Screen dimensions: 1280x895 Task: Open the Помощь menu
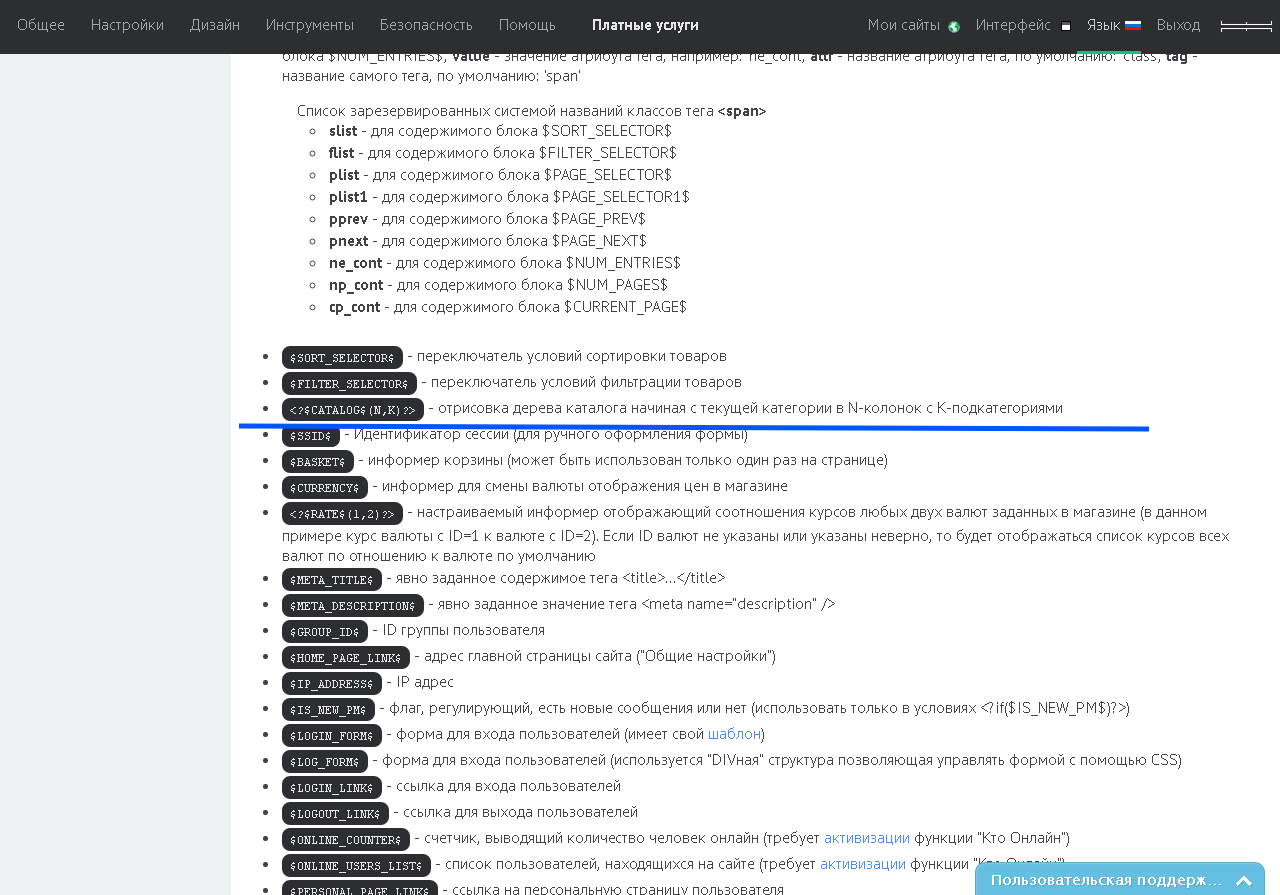527,25
